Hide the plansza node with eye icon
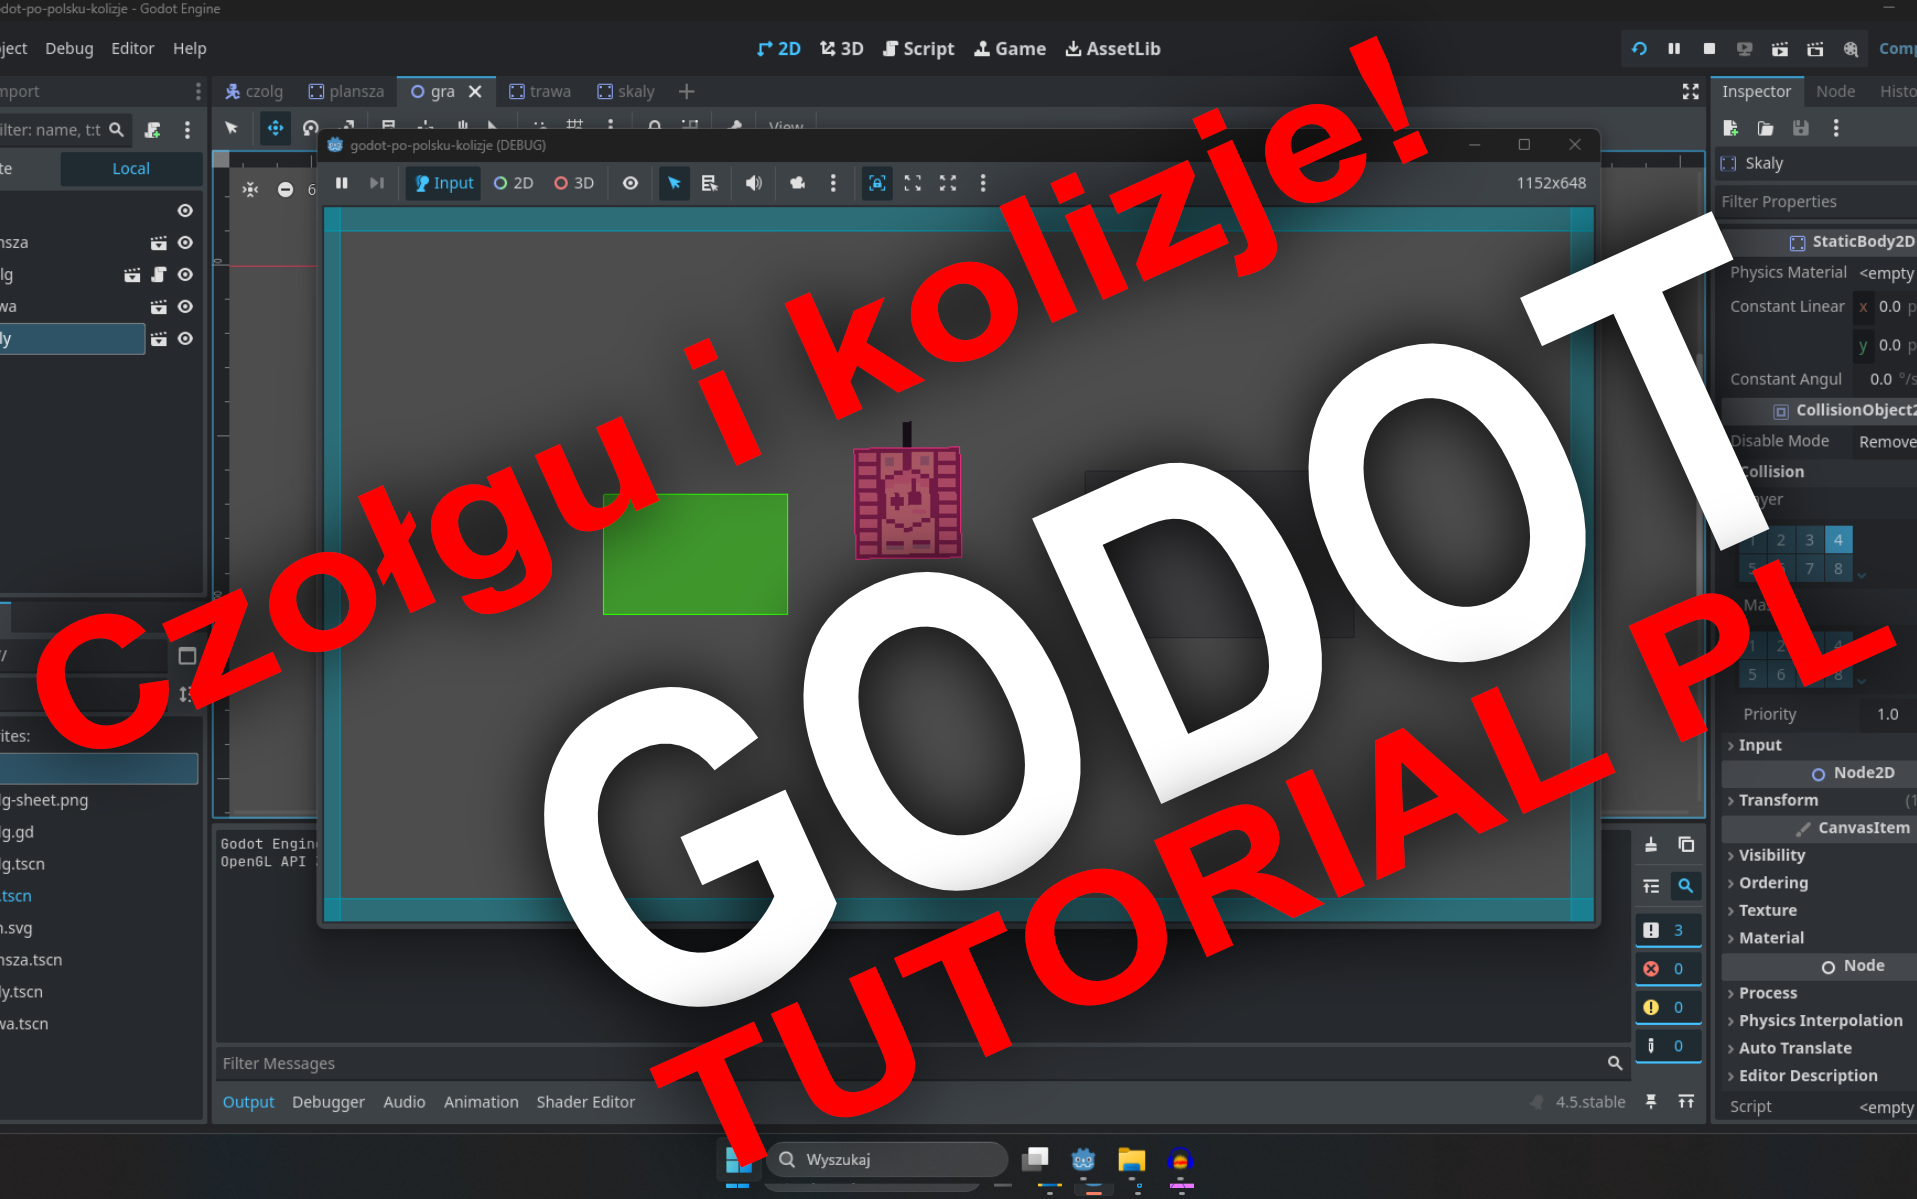The height and width of the screenshot is (1199, 1917). (185, 243)
